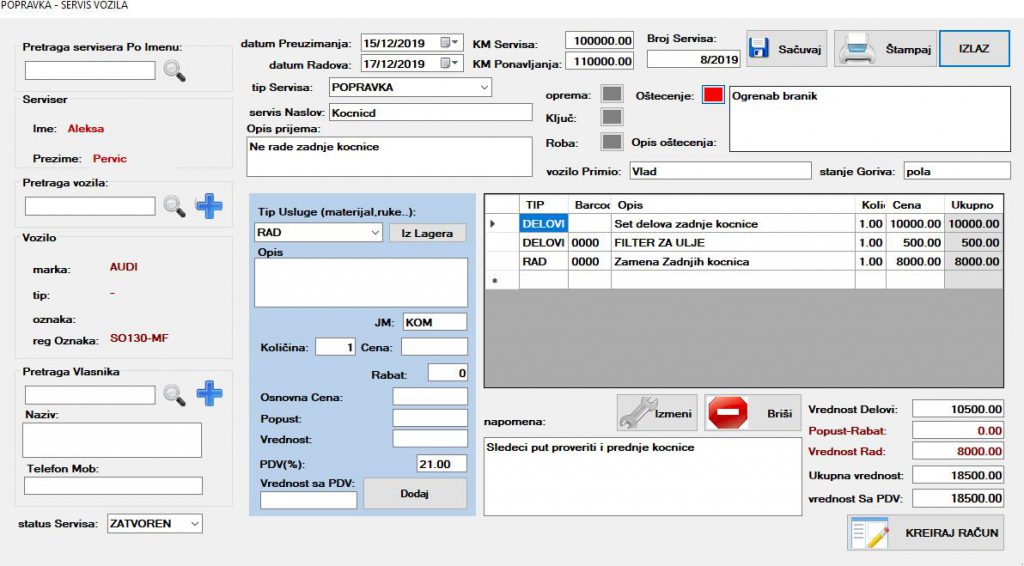Create invoice with KREIRAJ RAČUN button
Image resolution: width=1024 pixels, height=566 pixels.
click(x=925, y=532)
